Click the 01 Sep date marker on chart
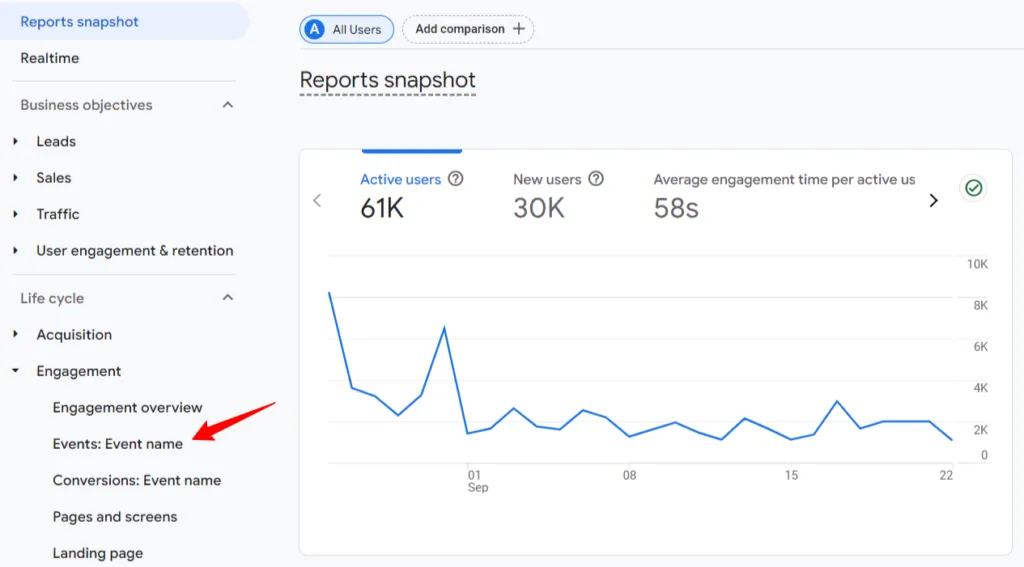The image size is (1024, 567). [477, 481]
